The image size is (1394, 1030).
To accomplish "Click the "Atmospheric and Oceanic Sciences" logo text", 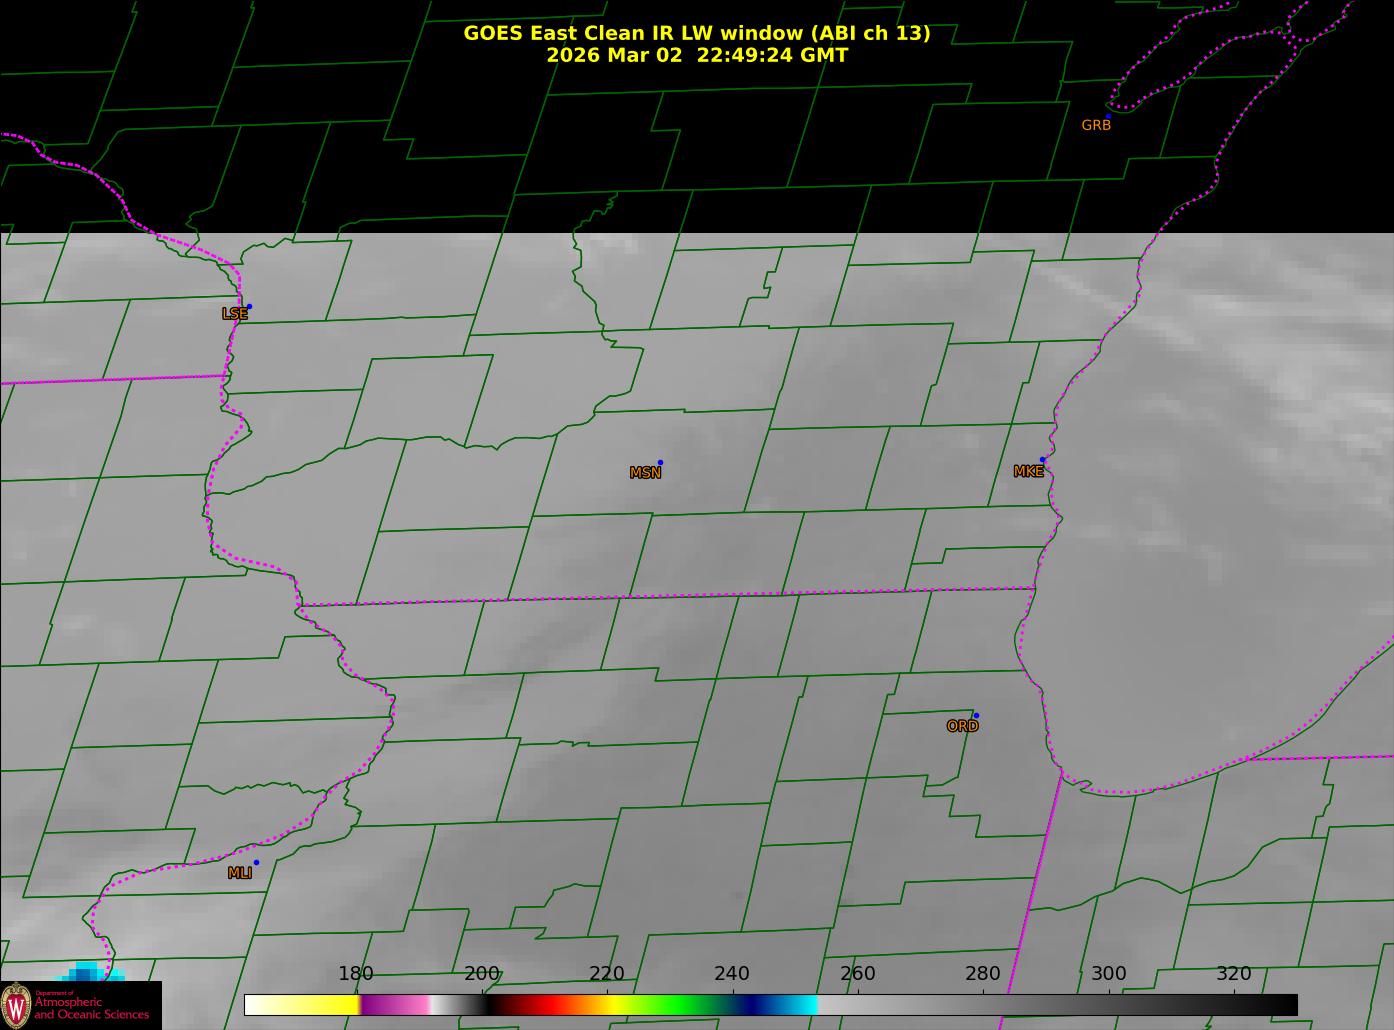I will pyautogui.click(x=91, y=1008).
